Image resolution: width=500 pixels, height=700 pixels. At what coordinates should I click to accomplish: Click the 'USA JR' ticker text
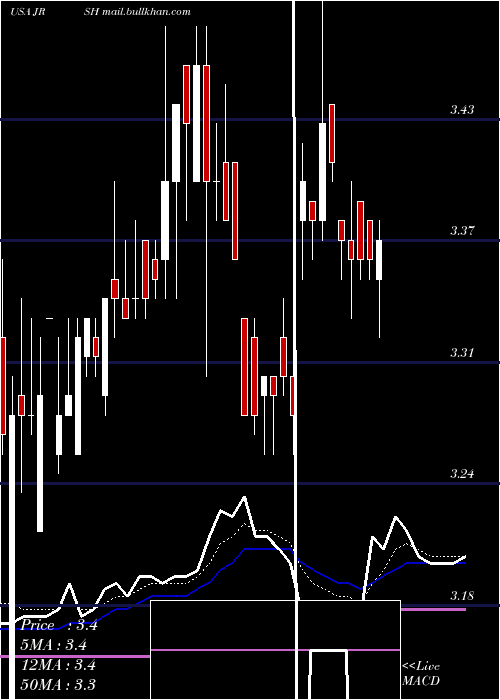[x=29, y=12]
